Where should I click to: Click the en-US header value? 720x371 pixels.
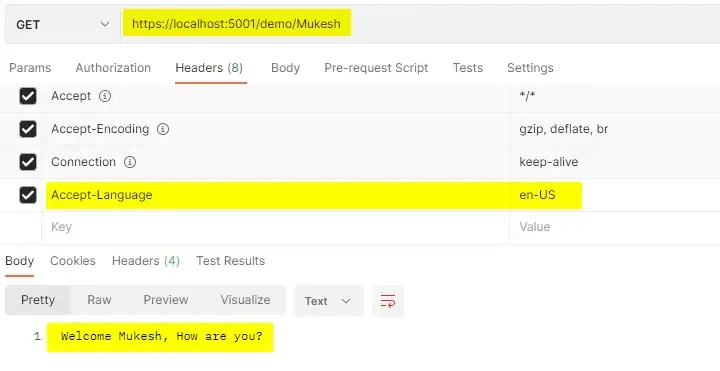point(537,195)
